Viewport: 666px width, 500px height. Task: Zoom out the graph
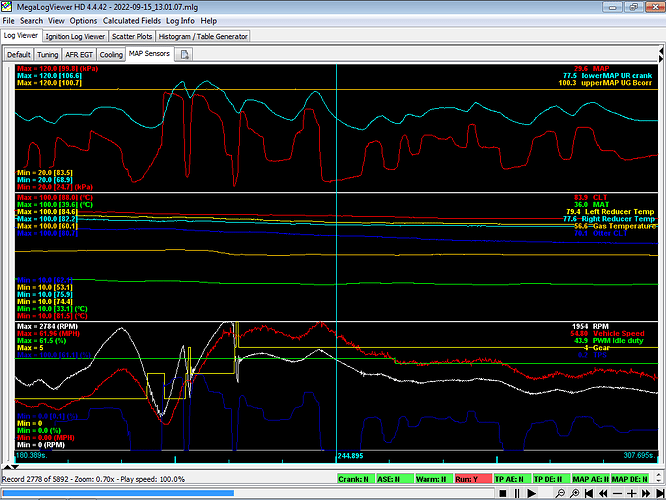point(561,493)
